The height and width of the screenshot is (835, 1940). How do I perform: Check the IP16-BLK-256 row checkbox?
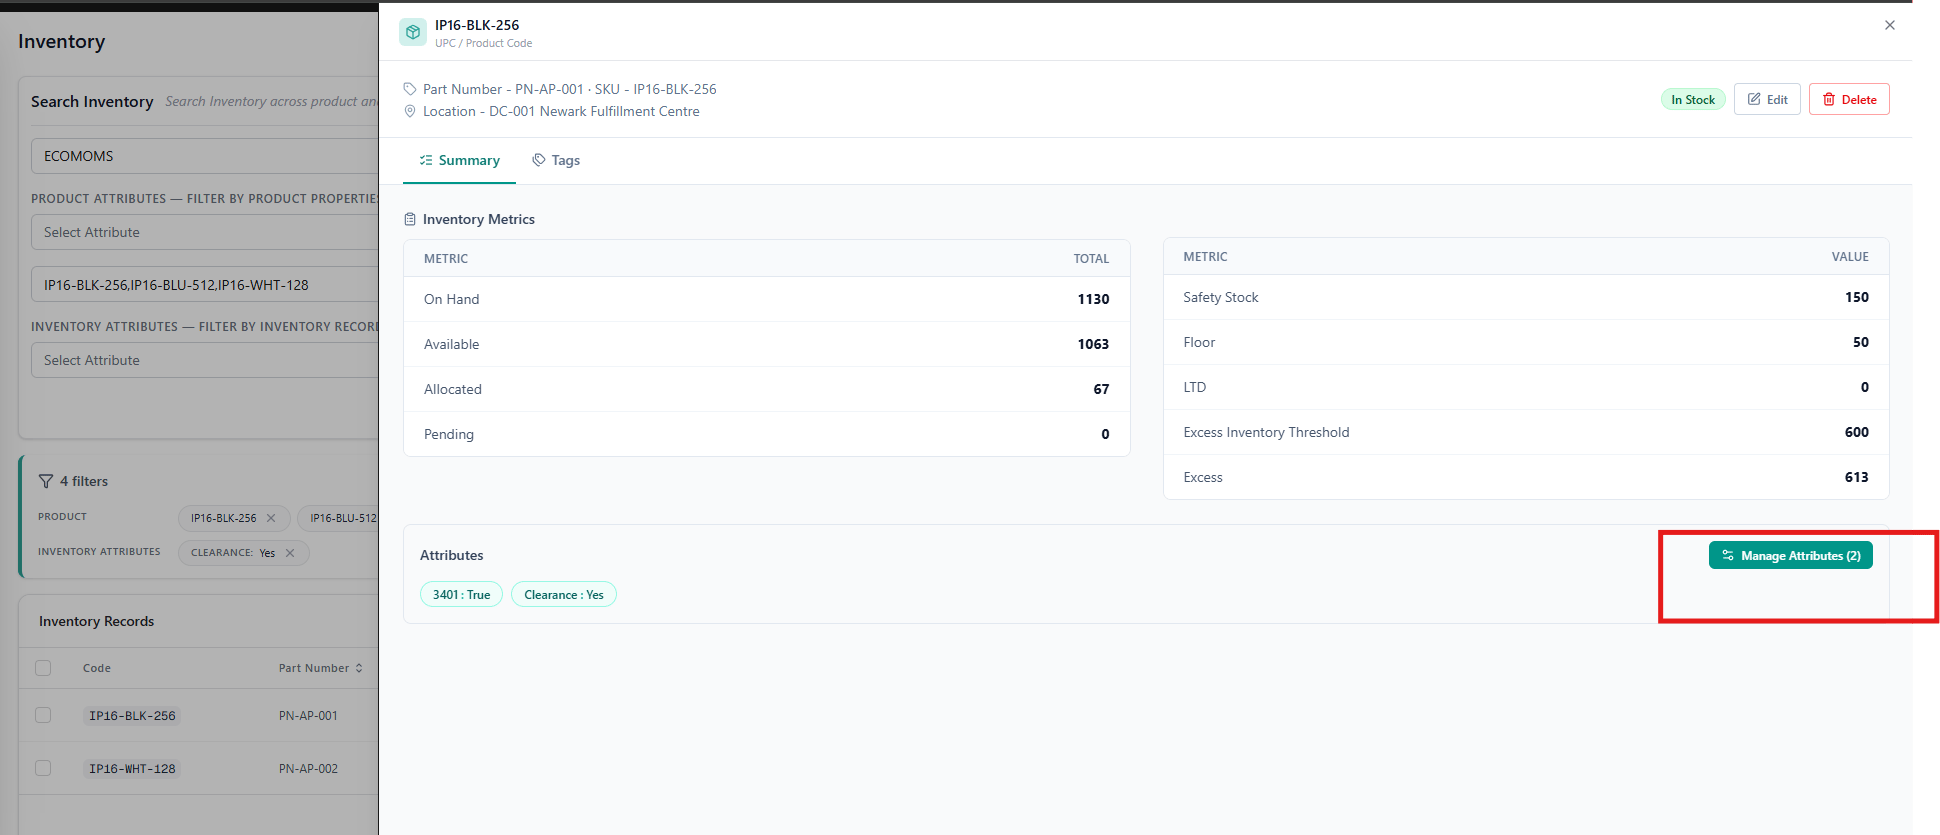coord(43,715)
